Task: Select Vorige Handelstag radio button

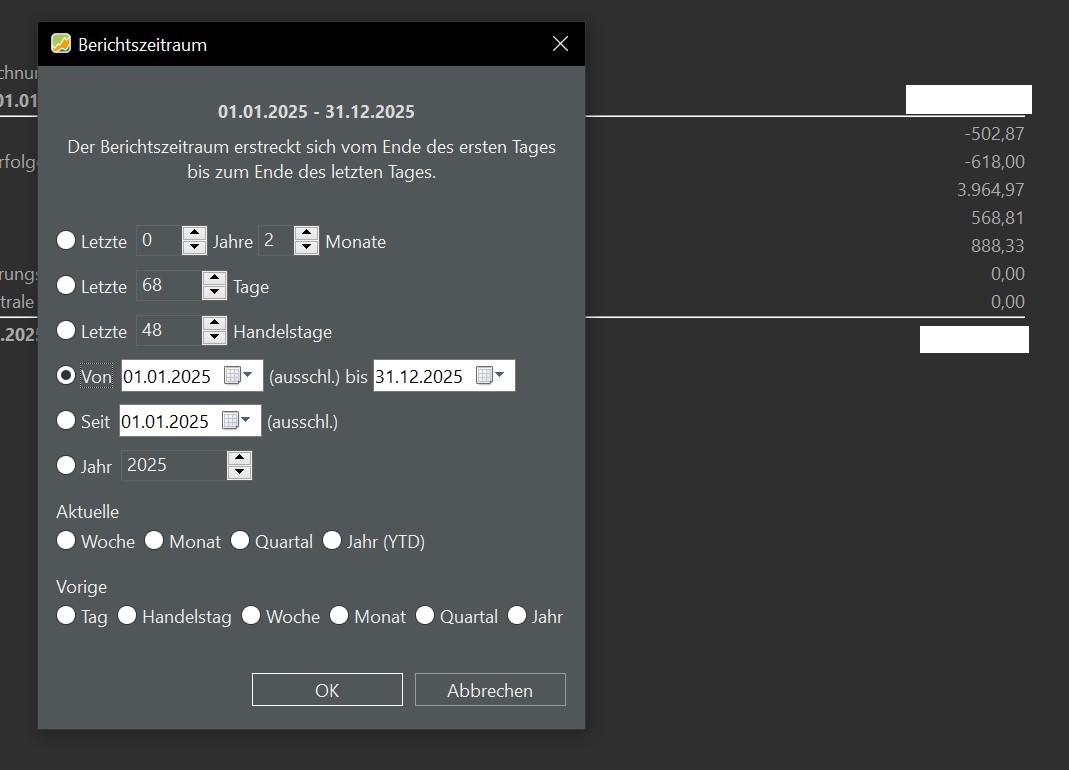Action: pos(127,615)
